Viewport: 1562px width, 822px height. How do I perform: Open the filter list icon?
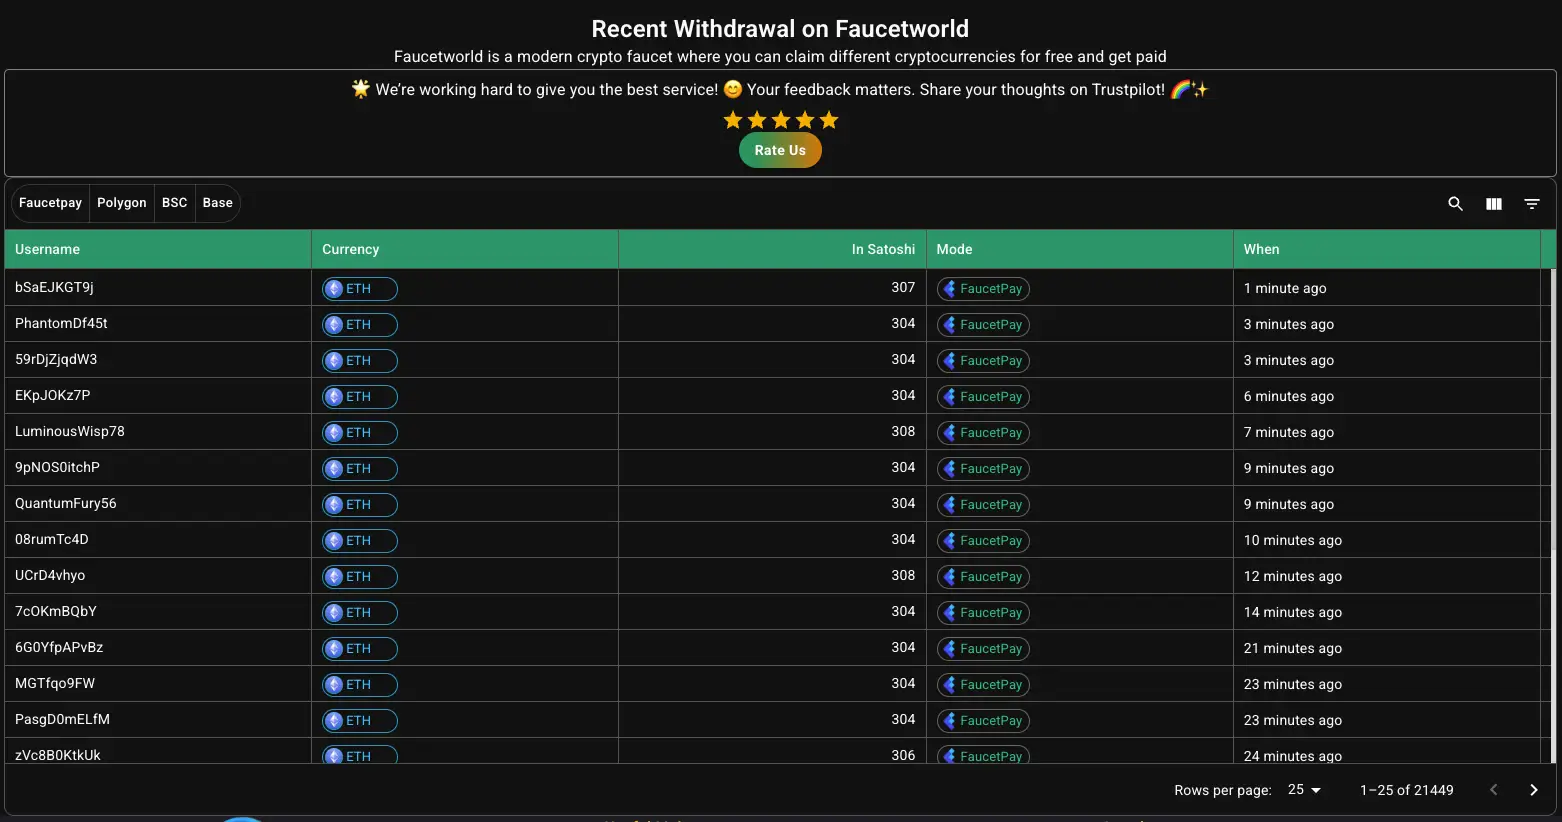click(x=1531, y=204)
